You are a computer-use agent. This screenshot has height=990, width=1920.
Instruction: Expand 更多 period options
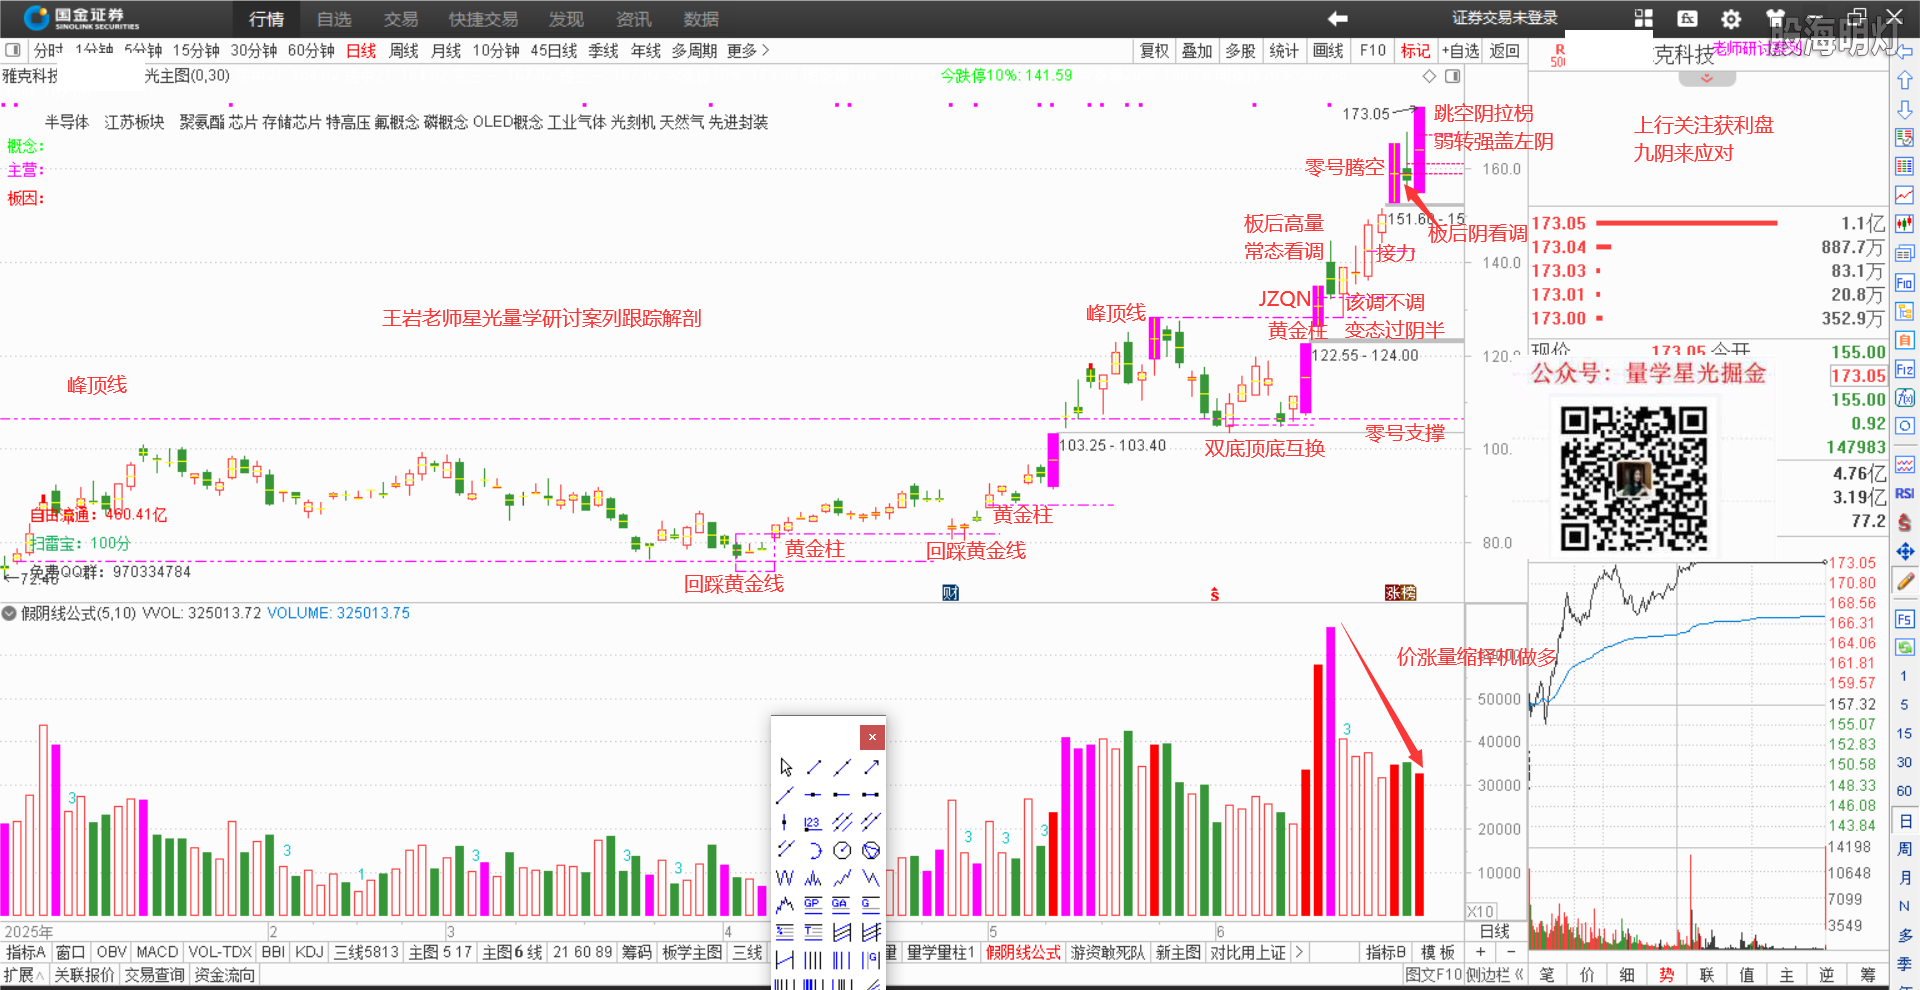[x=748, y=51]
